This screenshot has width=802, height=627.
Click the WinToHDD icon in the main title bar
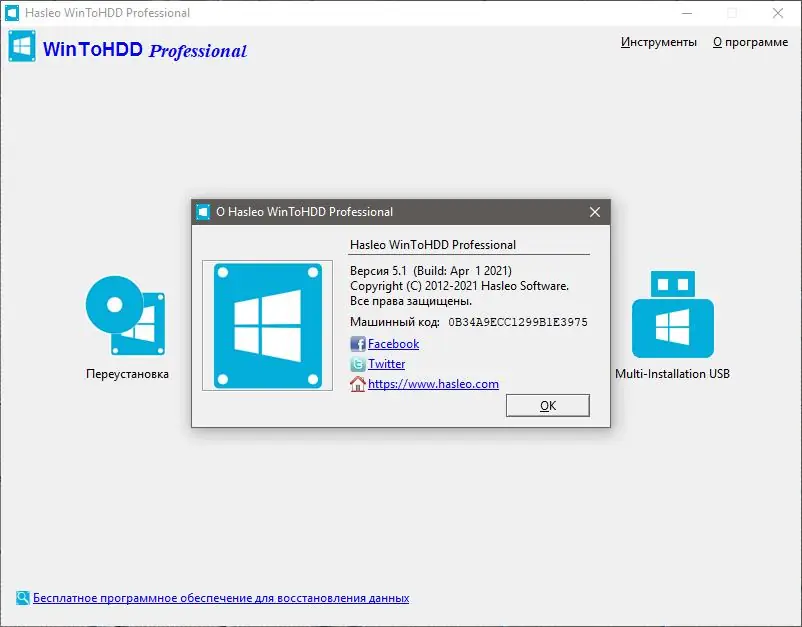tap(12, 12)
